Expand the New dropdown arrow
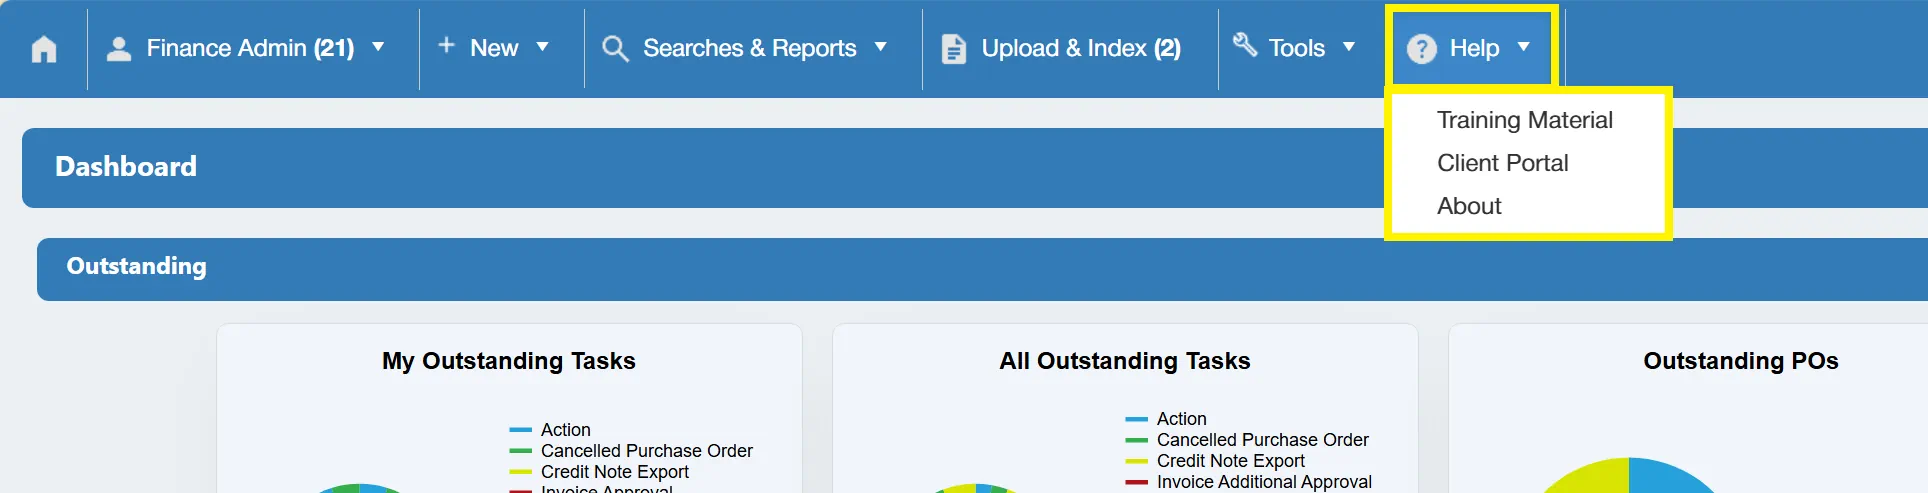 [x=542, y=47]
